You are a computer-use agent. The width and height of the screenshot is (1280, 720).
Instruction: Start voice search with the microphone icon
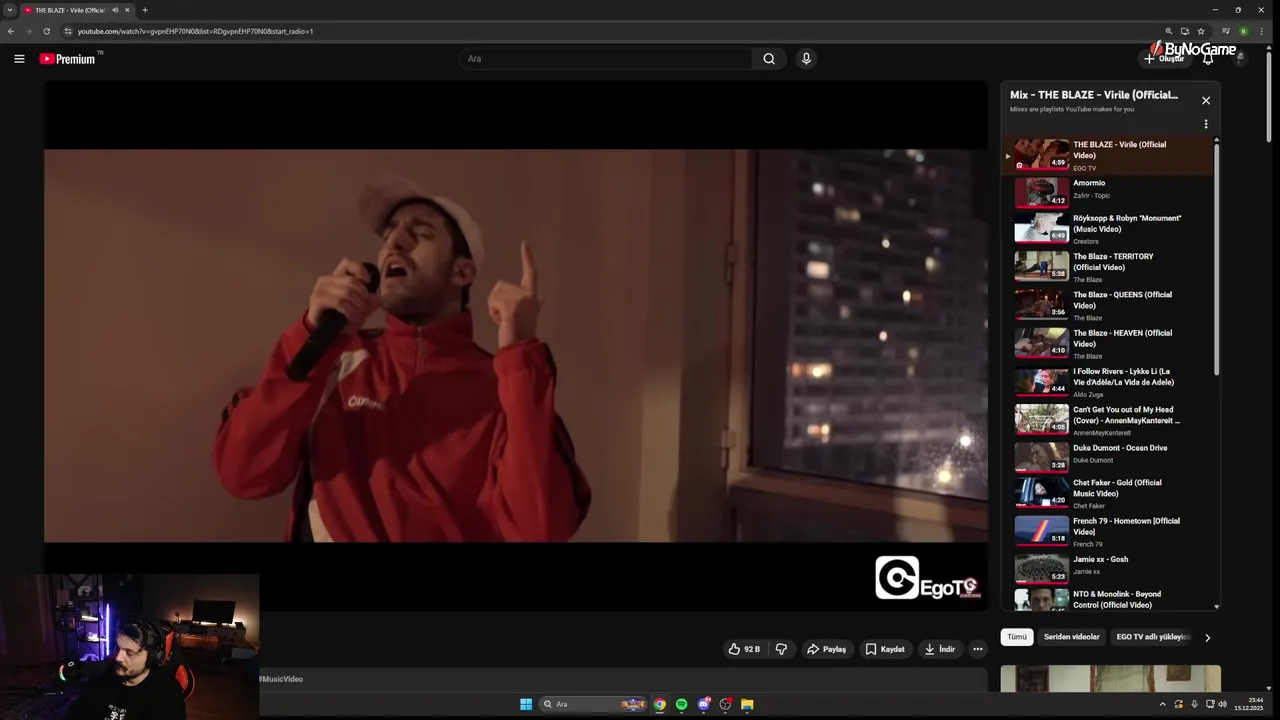point(806,59)
